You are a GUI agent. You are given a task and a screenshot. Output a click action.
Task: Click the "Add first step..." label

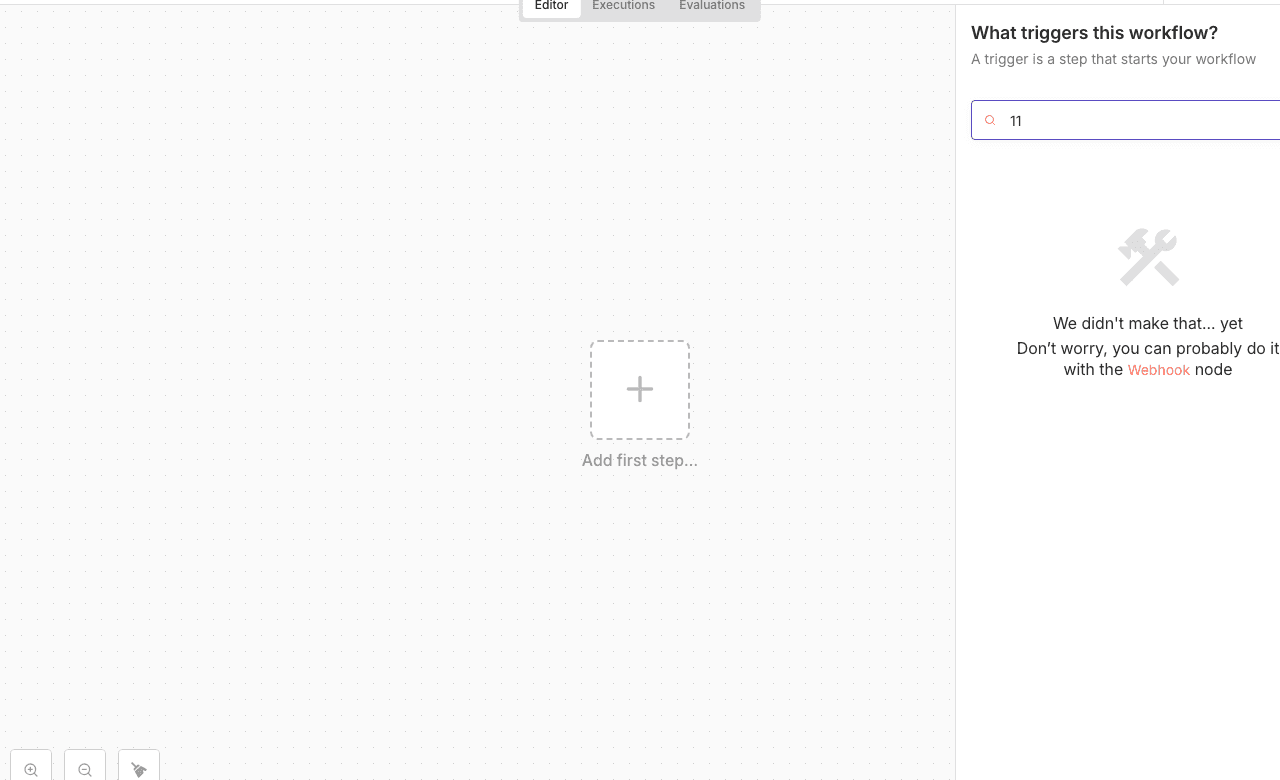point(640,461)
